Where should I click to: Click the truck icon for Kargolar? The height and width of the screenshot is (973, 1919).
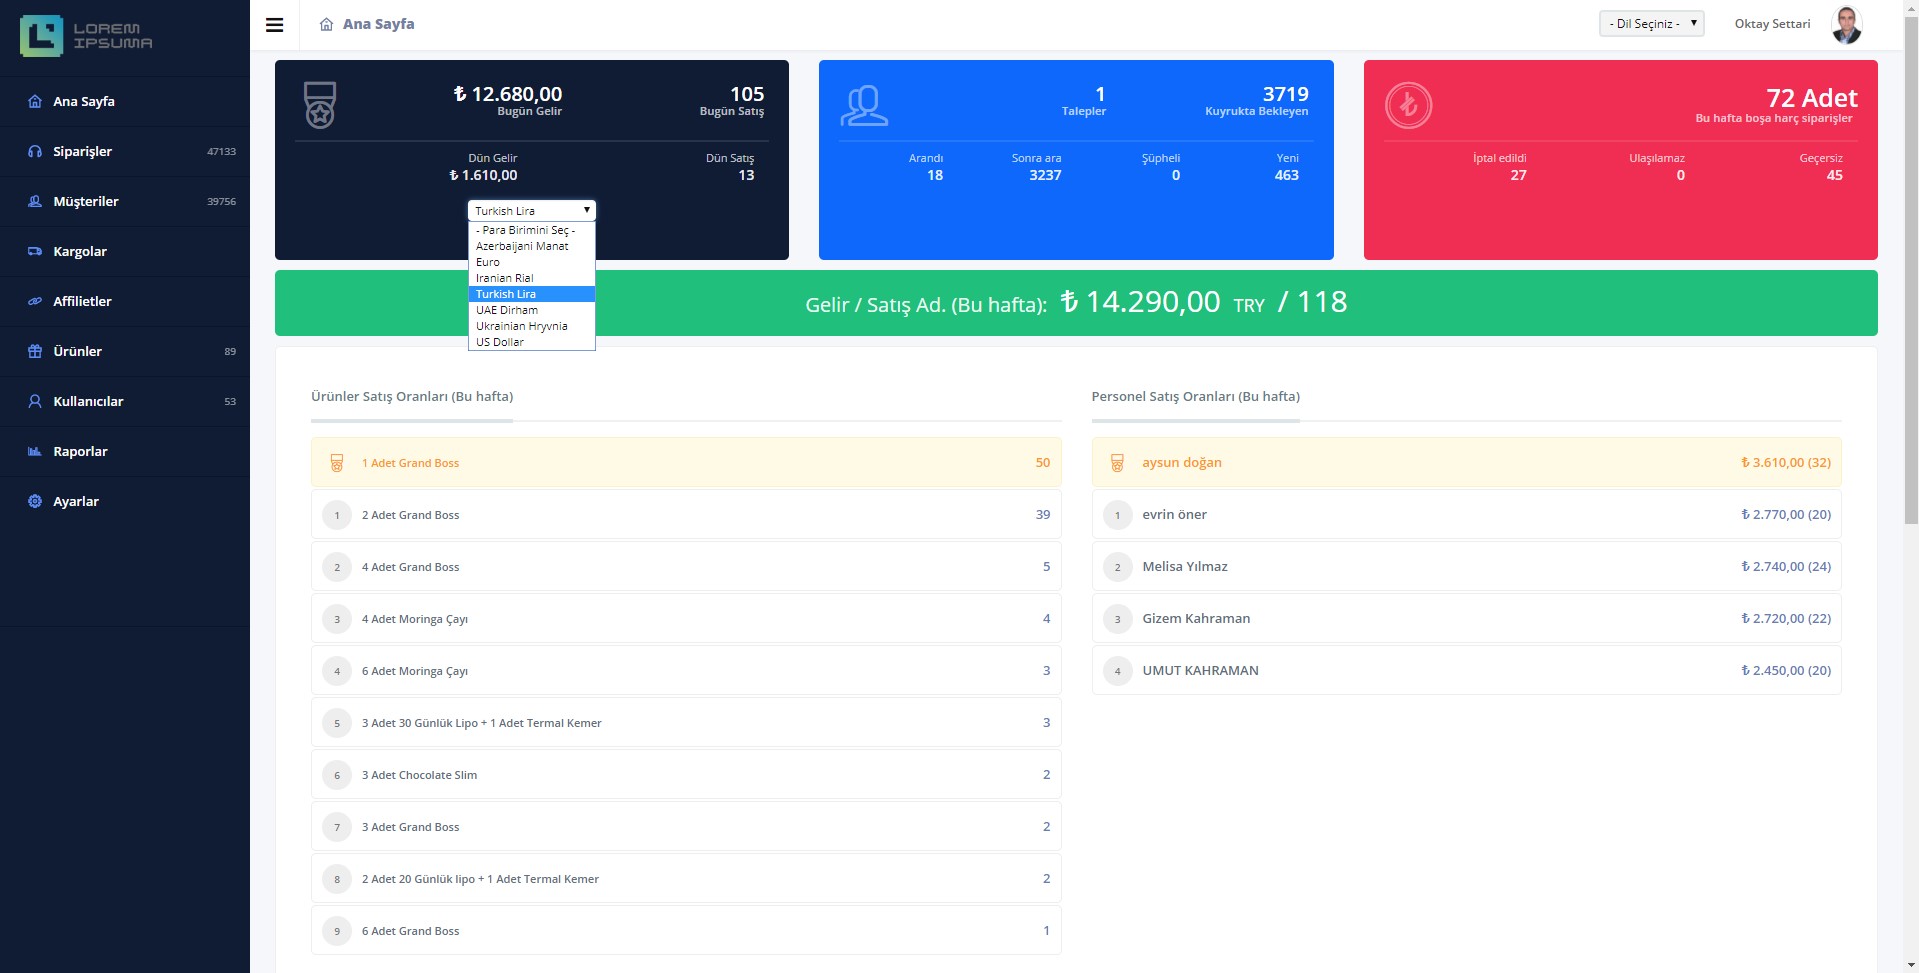point(35,252)
